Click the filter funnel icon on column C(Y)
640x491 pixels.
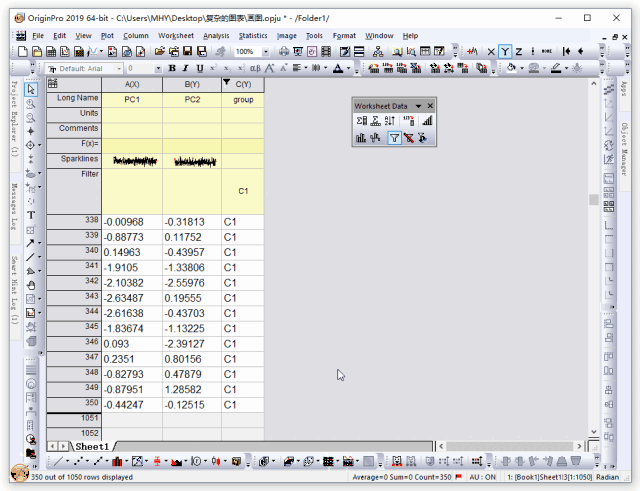227,82
